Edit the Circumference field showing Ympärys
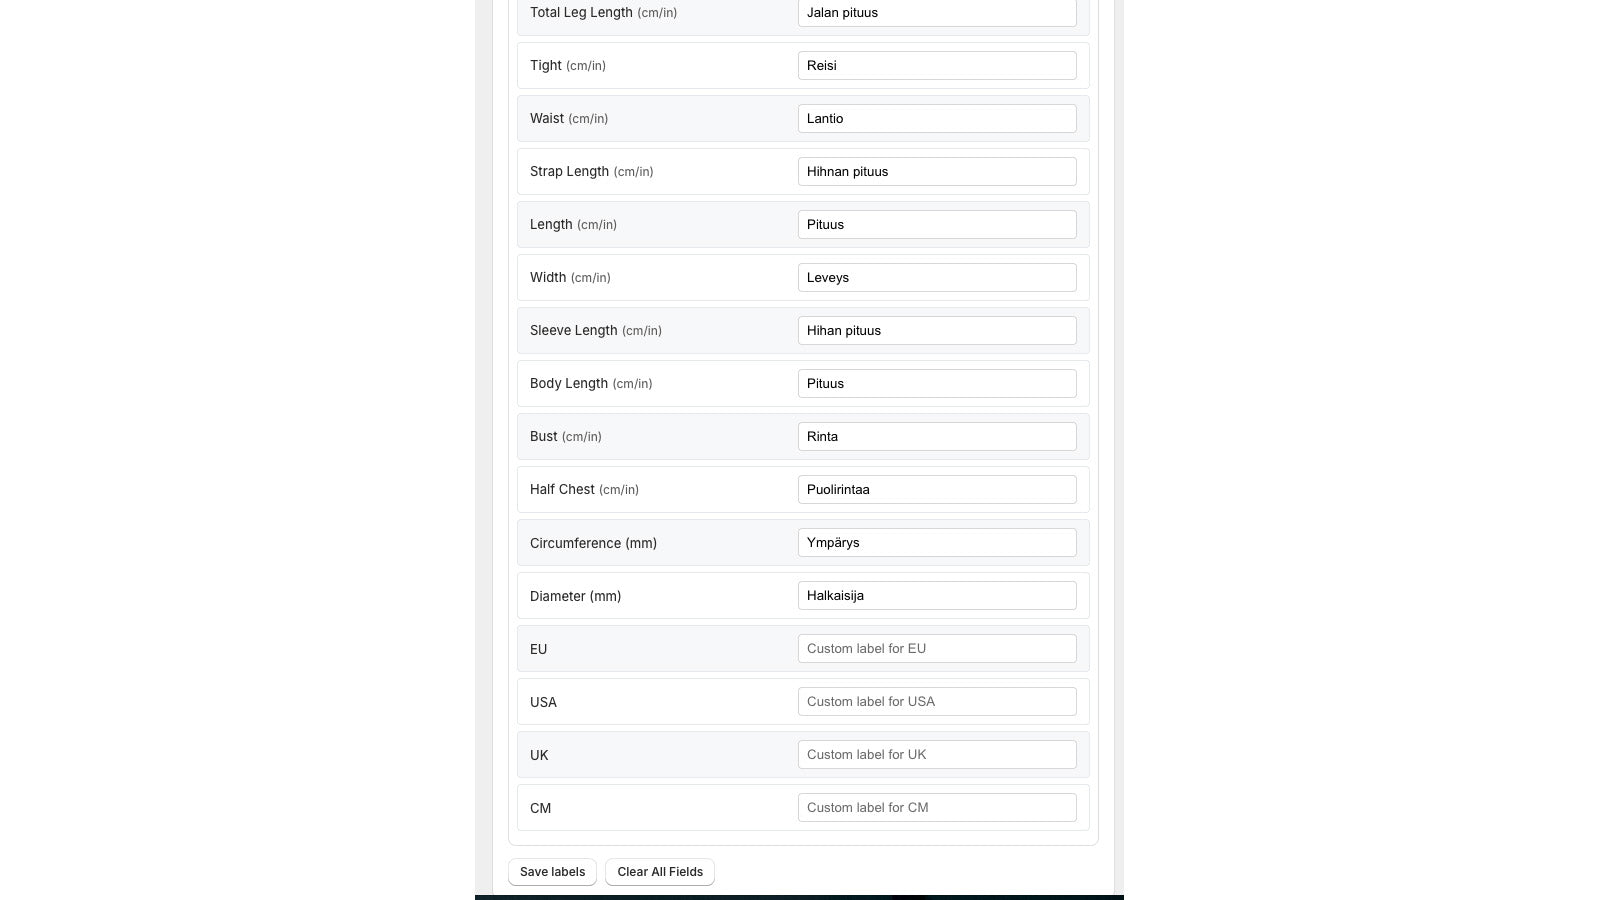The height and width of the screenshot is (900, 1600). click(936, 543)
